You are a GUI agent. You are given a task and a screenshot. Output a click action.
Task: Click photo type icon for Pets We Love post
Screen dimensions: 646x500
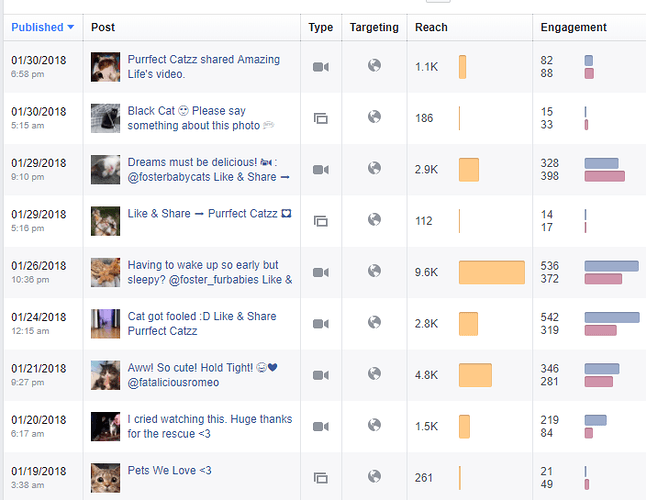(320, 478)
